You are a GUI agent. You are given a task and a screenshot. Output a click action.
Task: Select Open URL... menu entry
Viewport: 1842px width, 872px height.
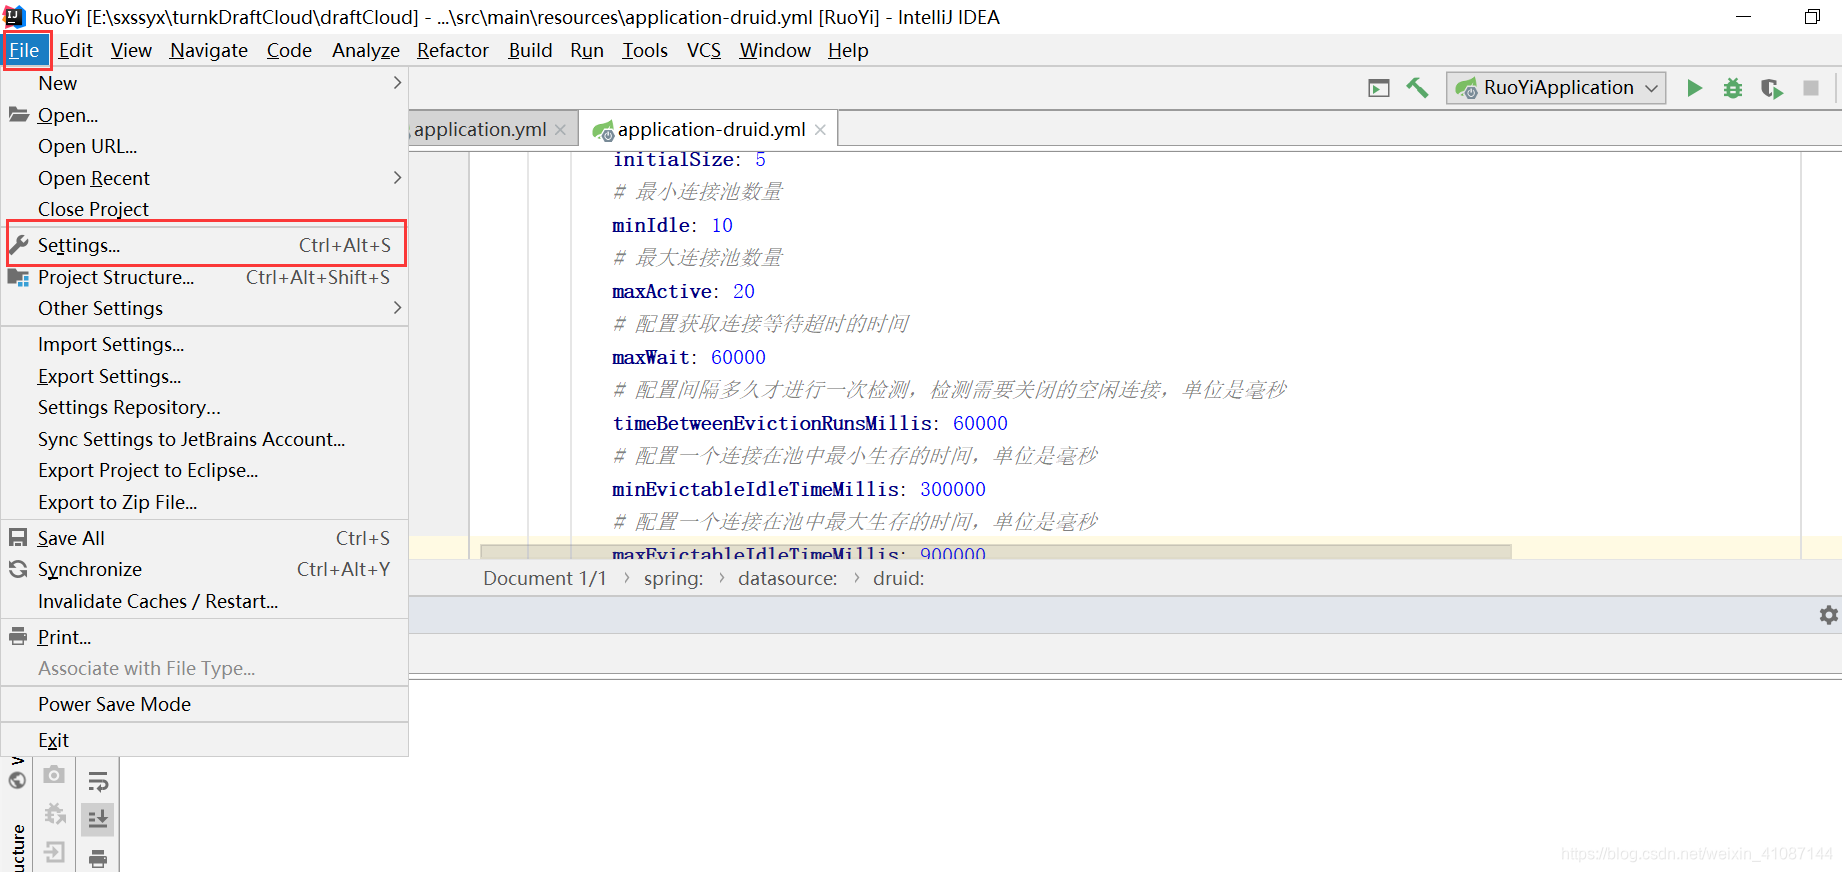tap(204, 146)
